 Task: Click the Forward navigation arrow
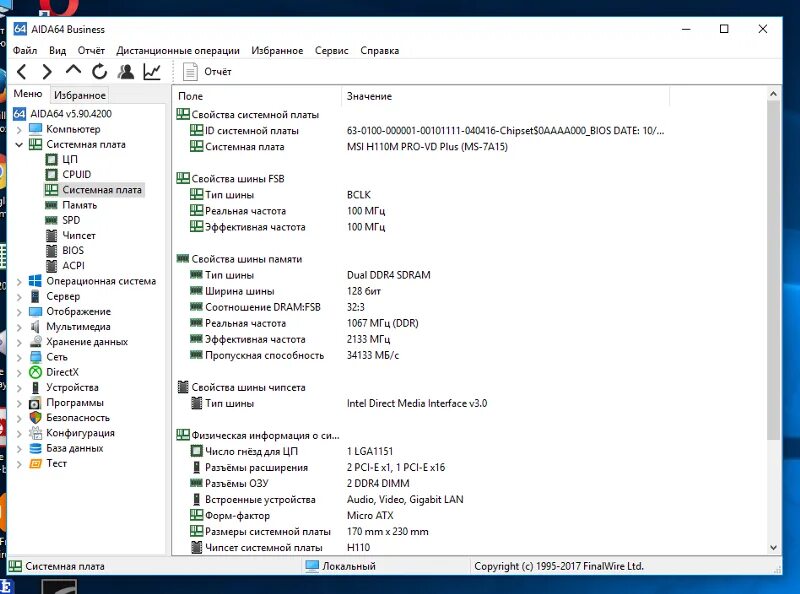pyautogui.click(x=47, y=72)
